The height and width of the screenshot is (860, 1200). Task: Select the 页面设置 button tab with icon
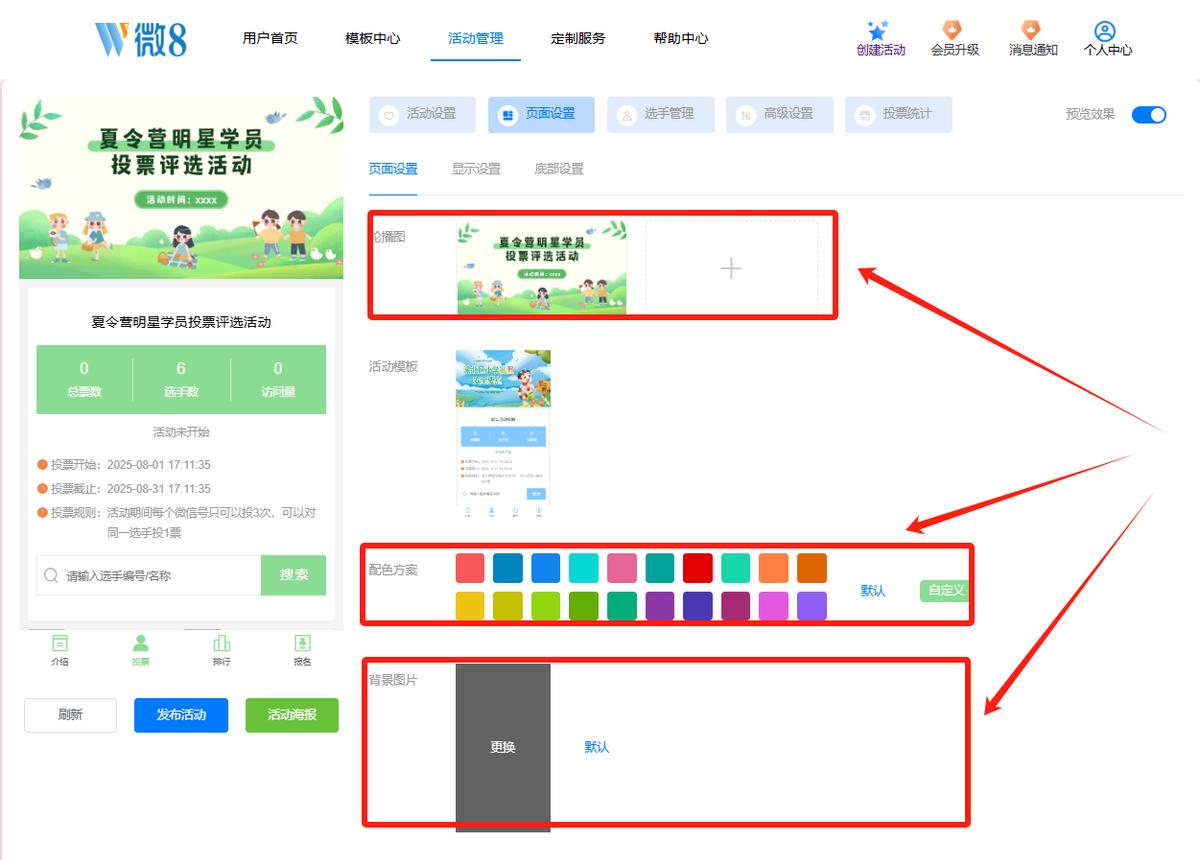point(541,115)
